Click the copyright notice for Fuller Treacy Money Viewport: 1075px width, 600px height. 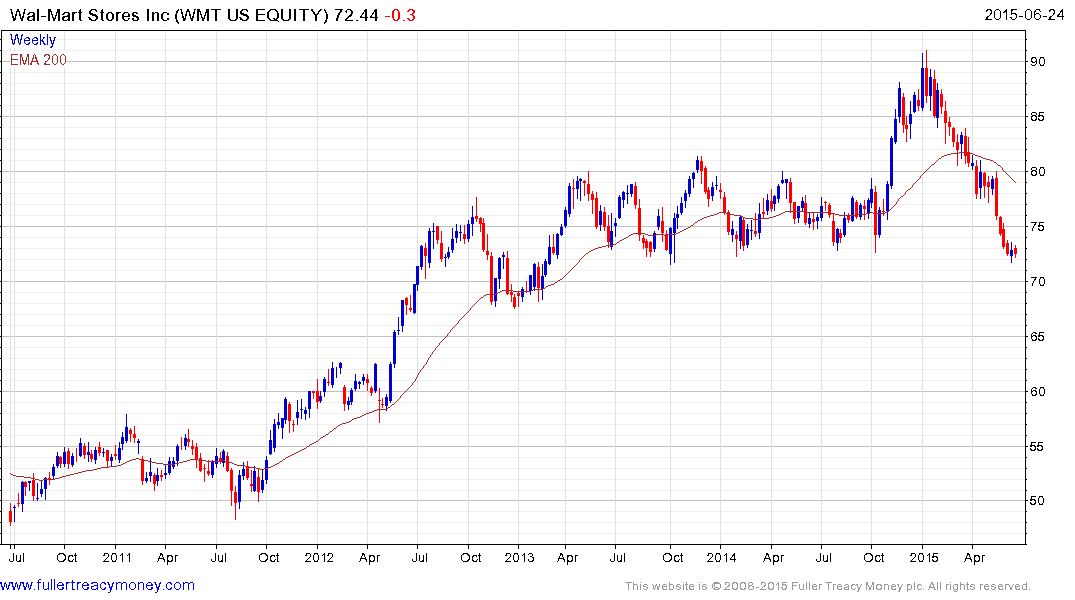tap(828, 586)
